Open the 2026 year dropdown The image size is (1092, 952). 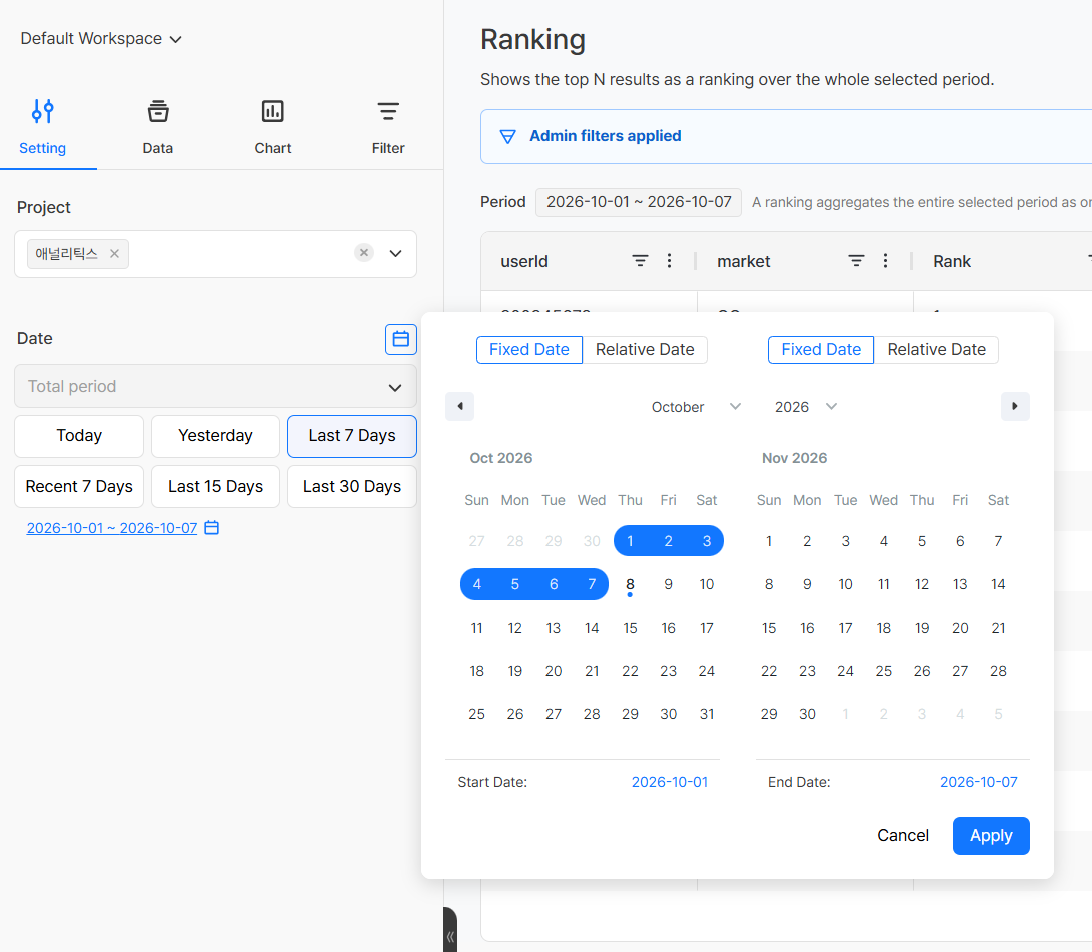pyautogui.click(x=806, y=407)
